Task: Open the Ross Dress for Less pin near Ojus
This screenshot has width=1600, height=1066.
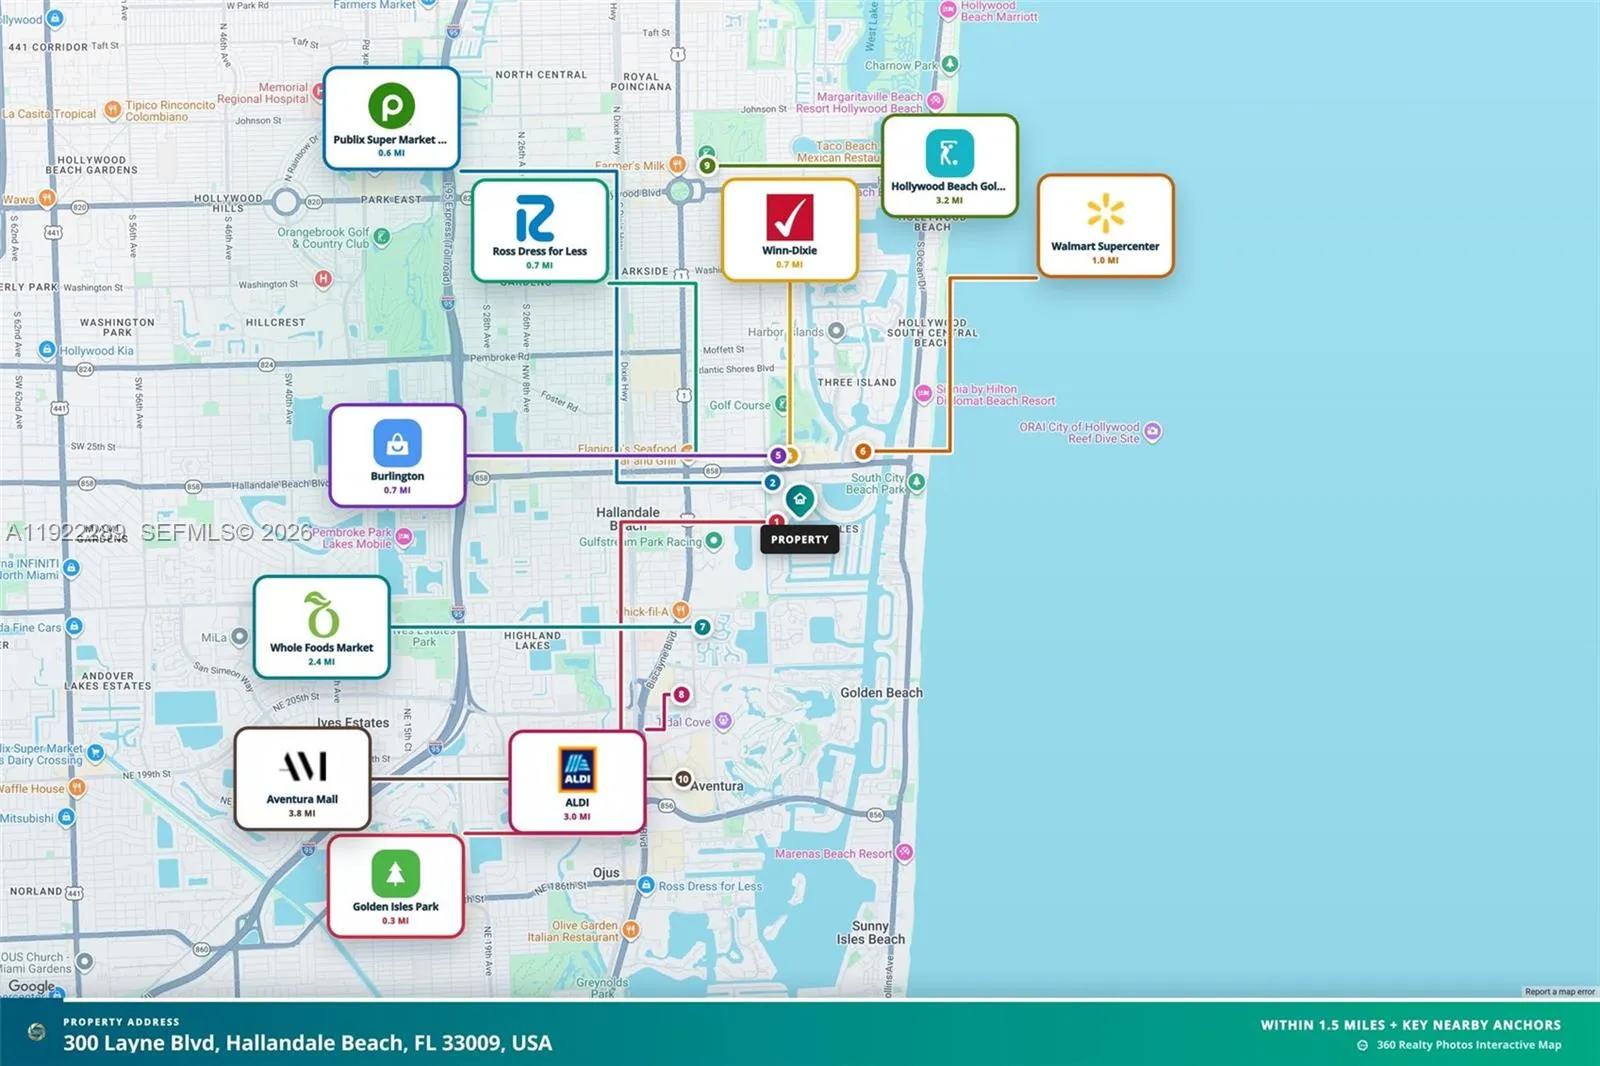Action: (646, 885)
